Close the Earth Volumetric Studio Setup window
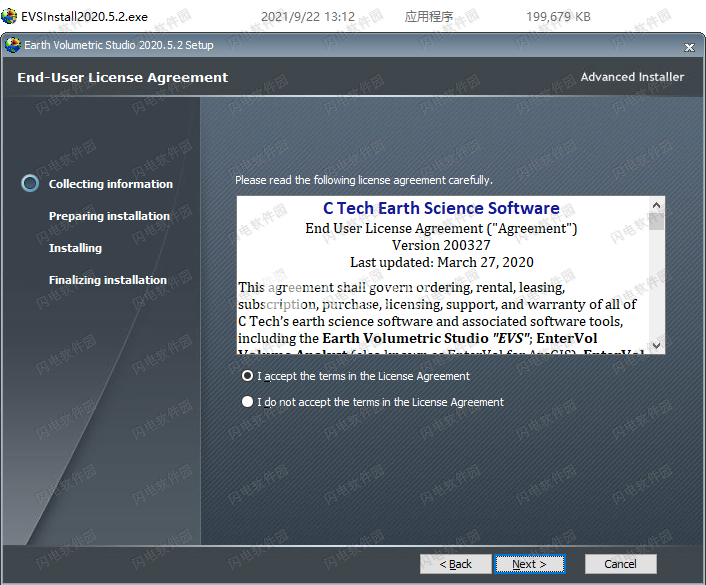Screen dimensions: 706x585 click(689, 47)
